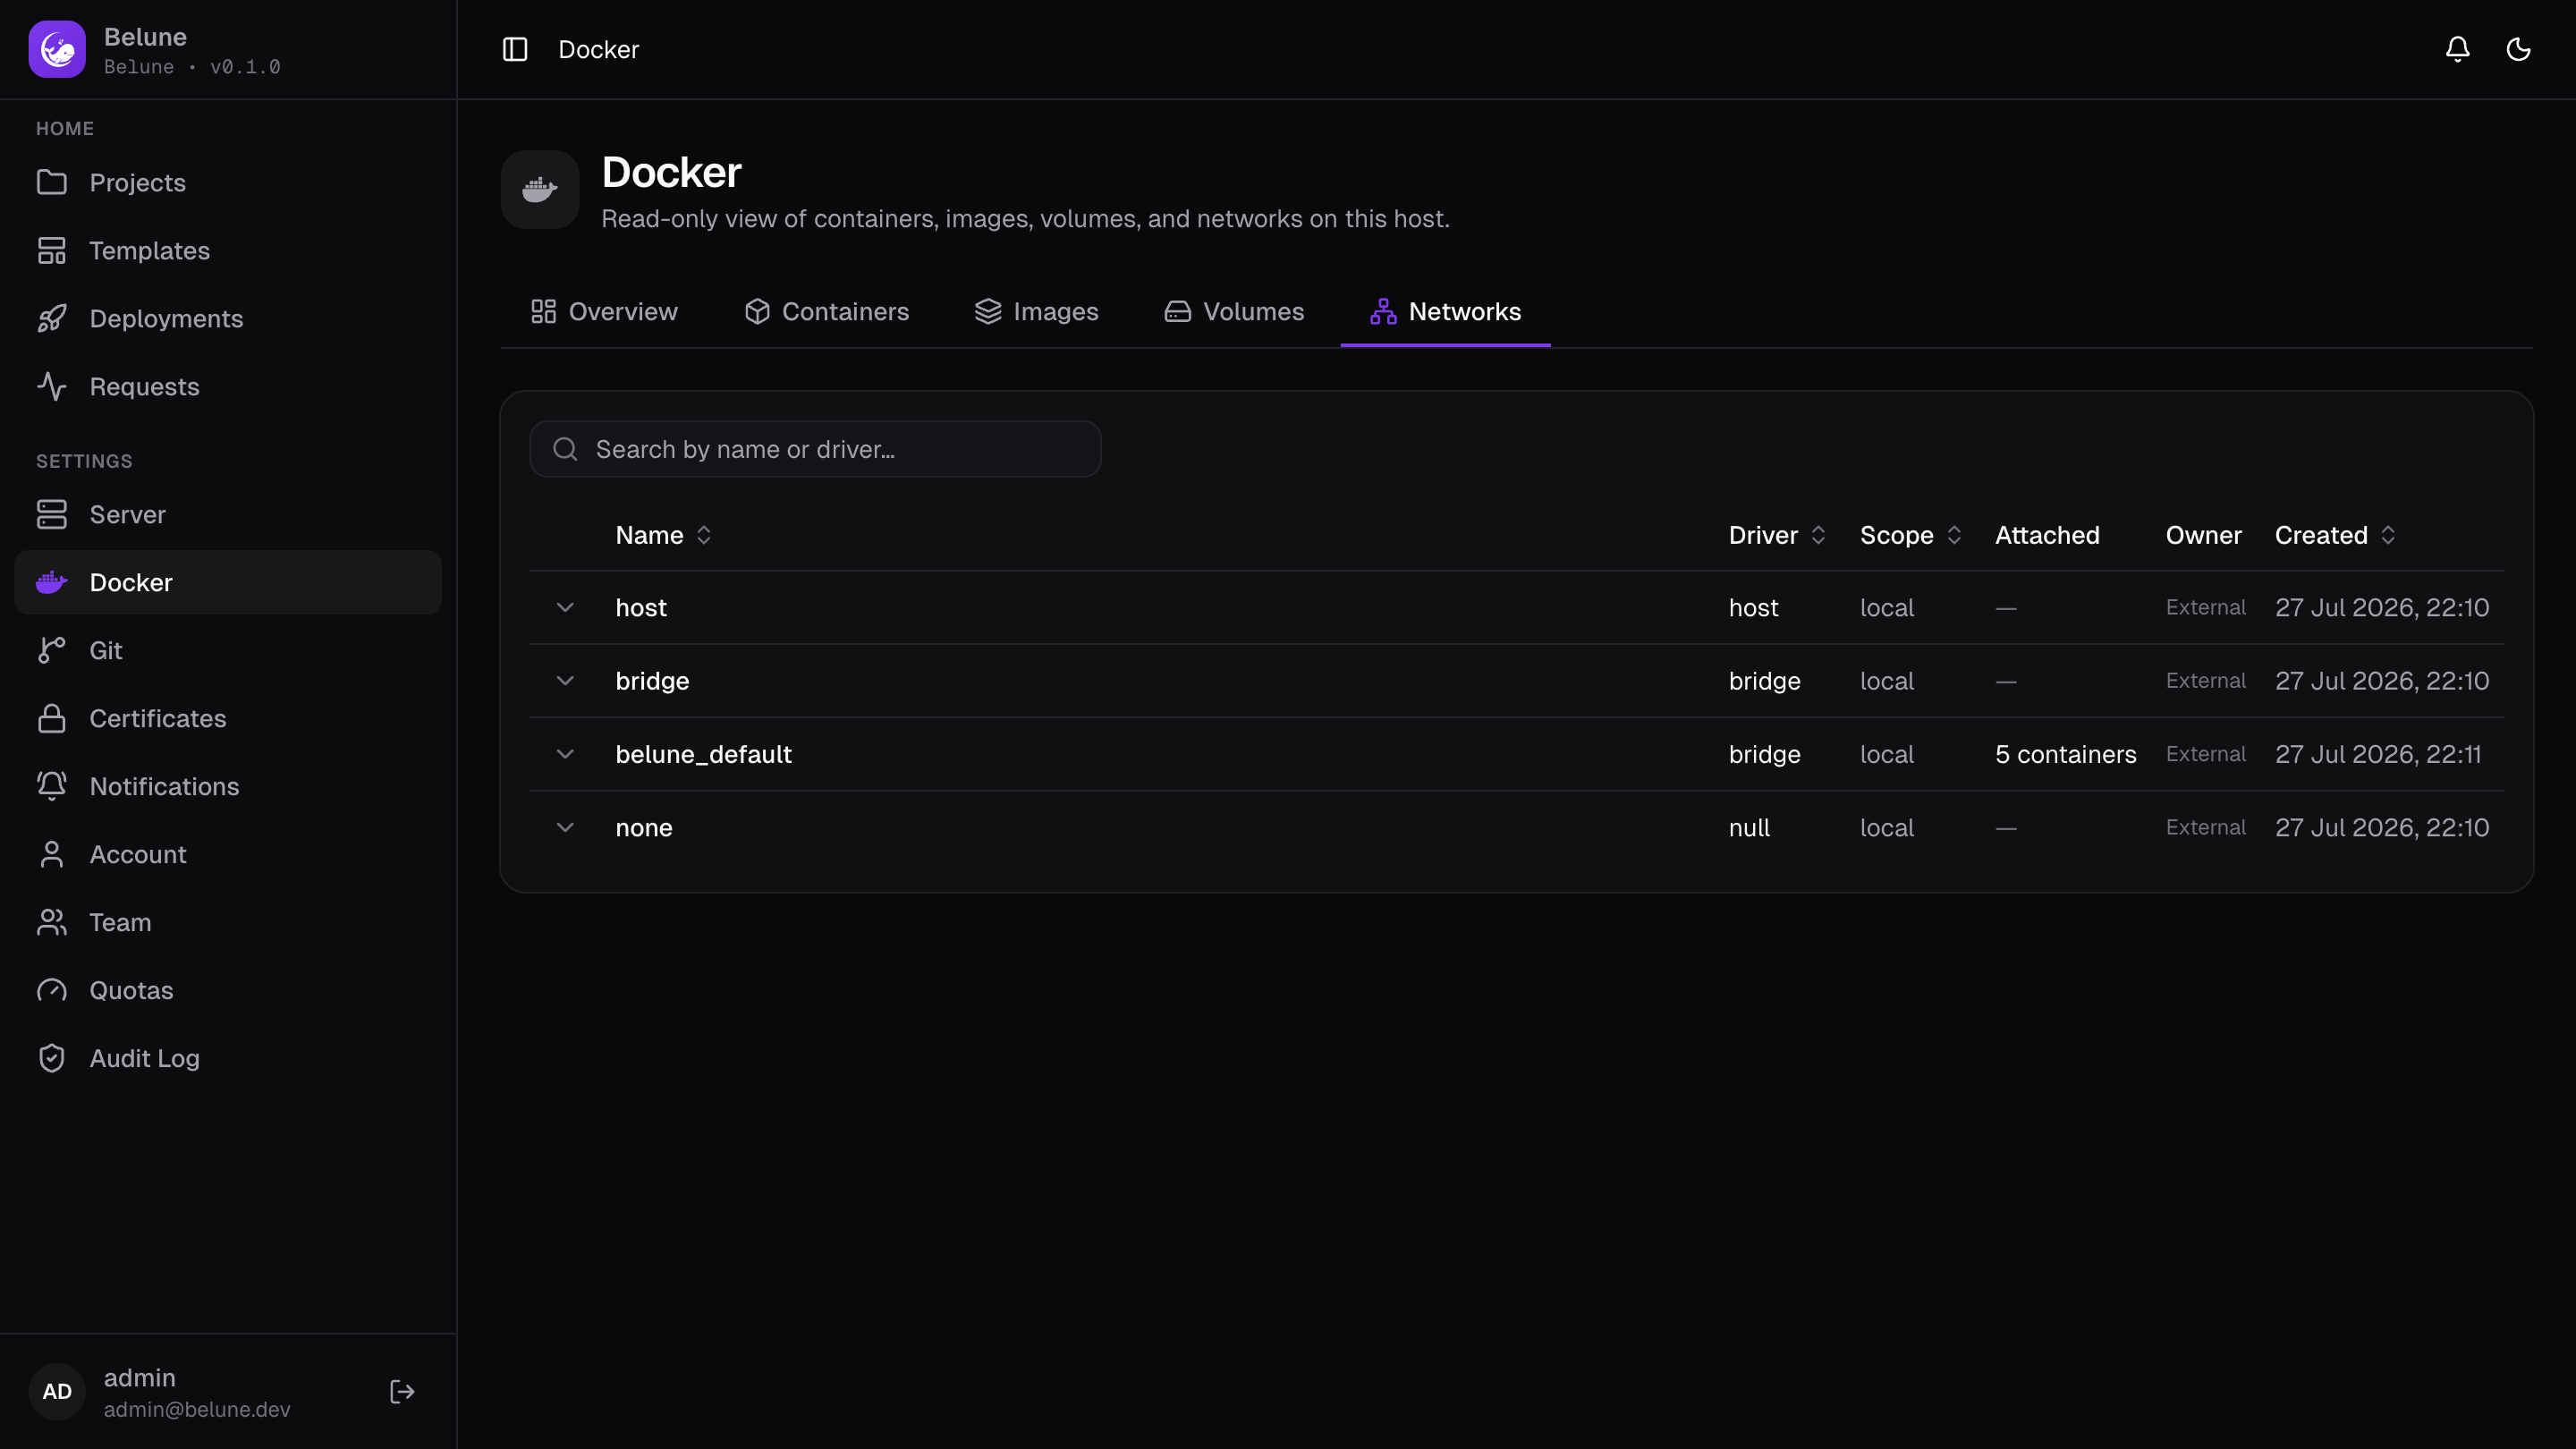Viewport: 2576px width, 1449px height.
Task: Click the Attached column header
Action: [x=2047, y=536]
